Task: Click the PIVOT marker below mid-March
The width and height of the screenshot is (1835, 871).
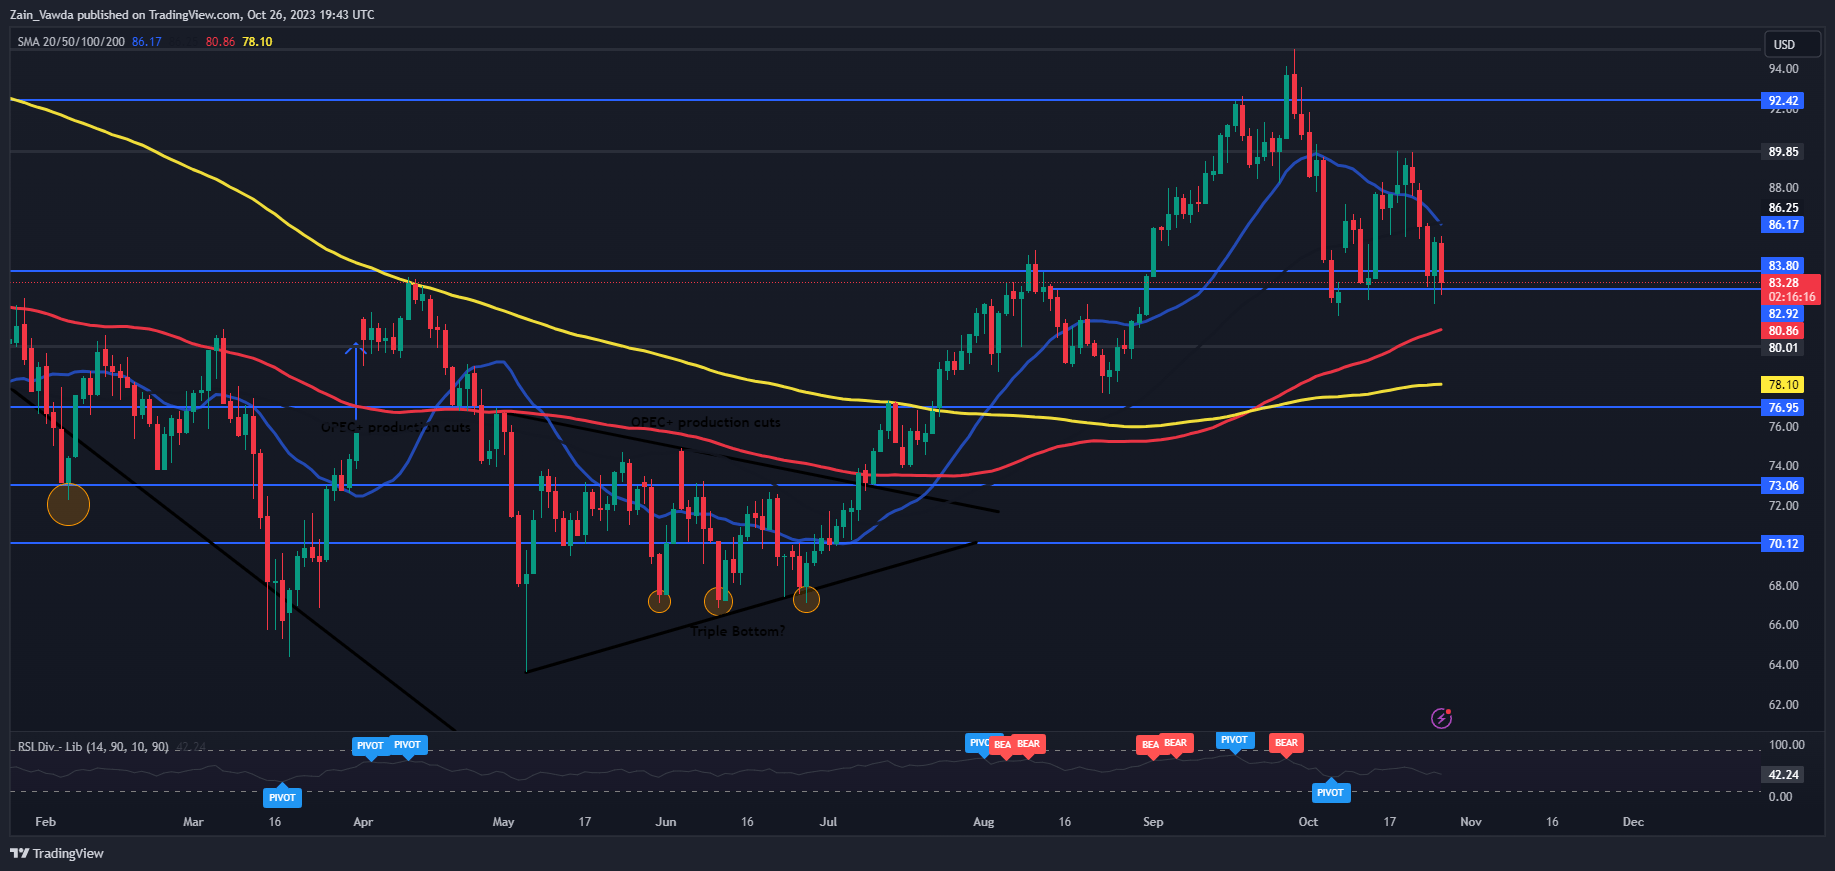Action: 282,797
